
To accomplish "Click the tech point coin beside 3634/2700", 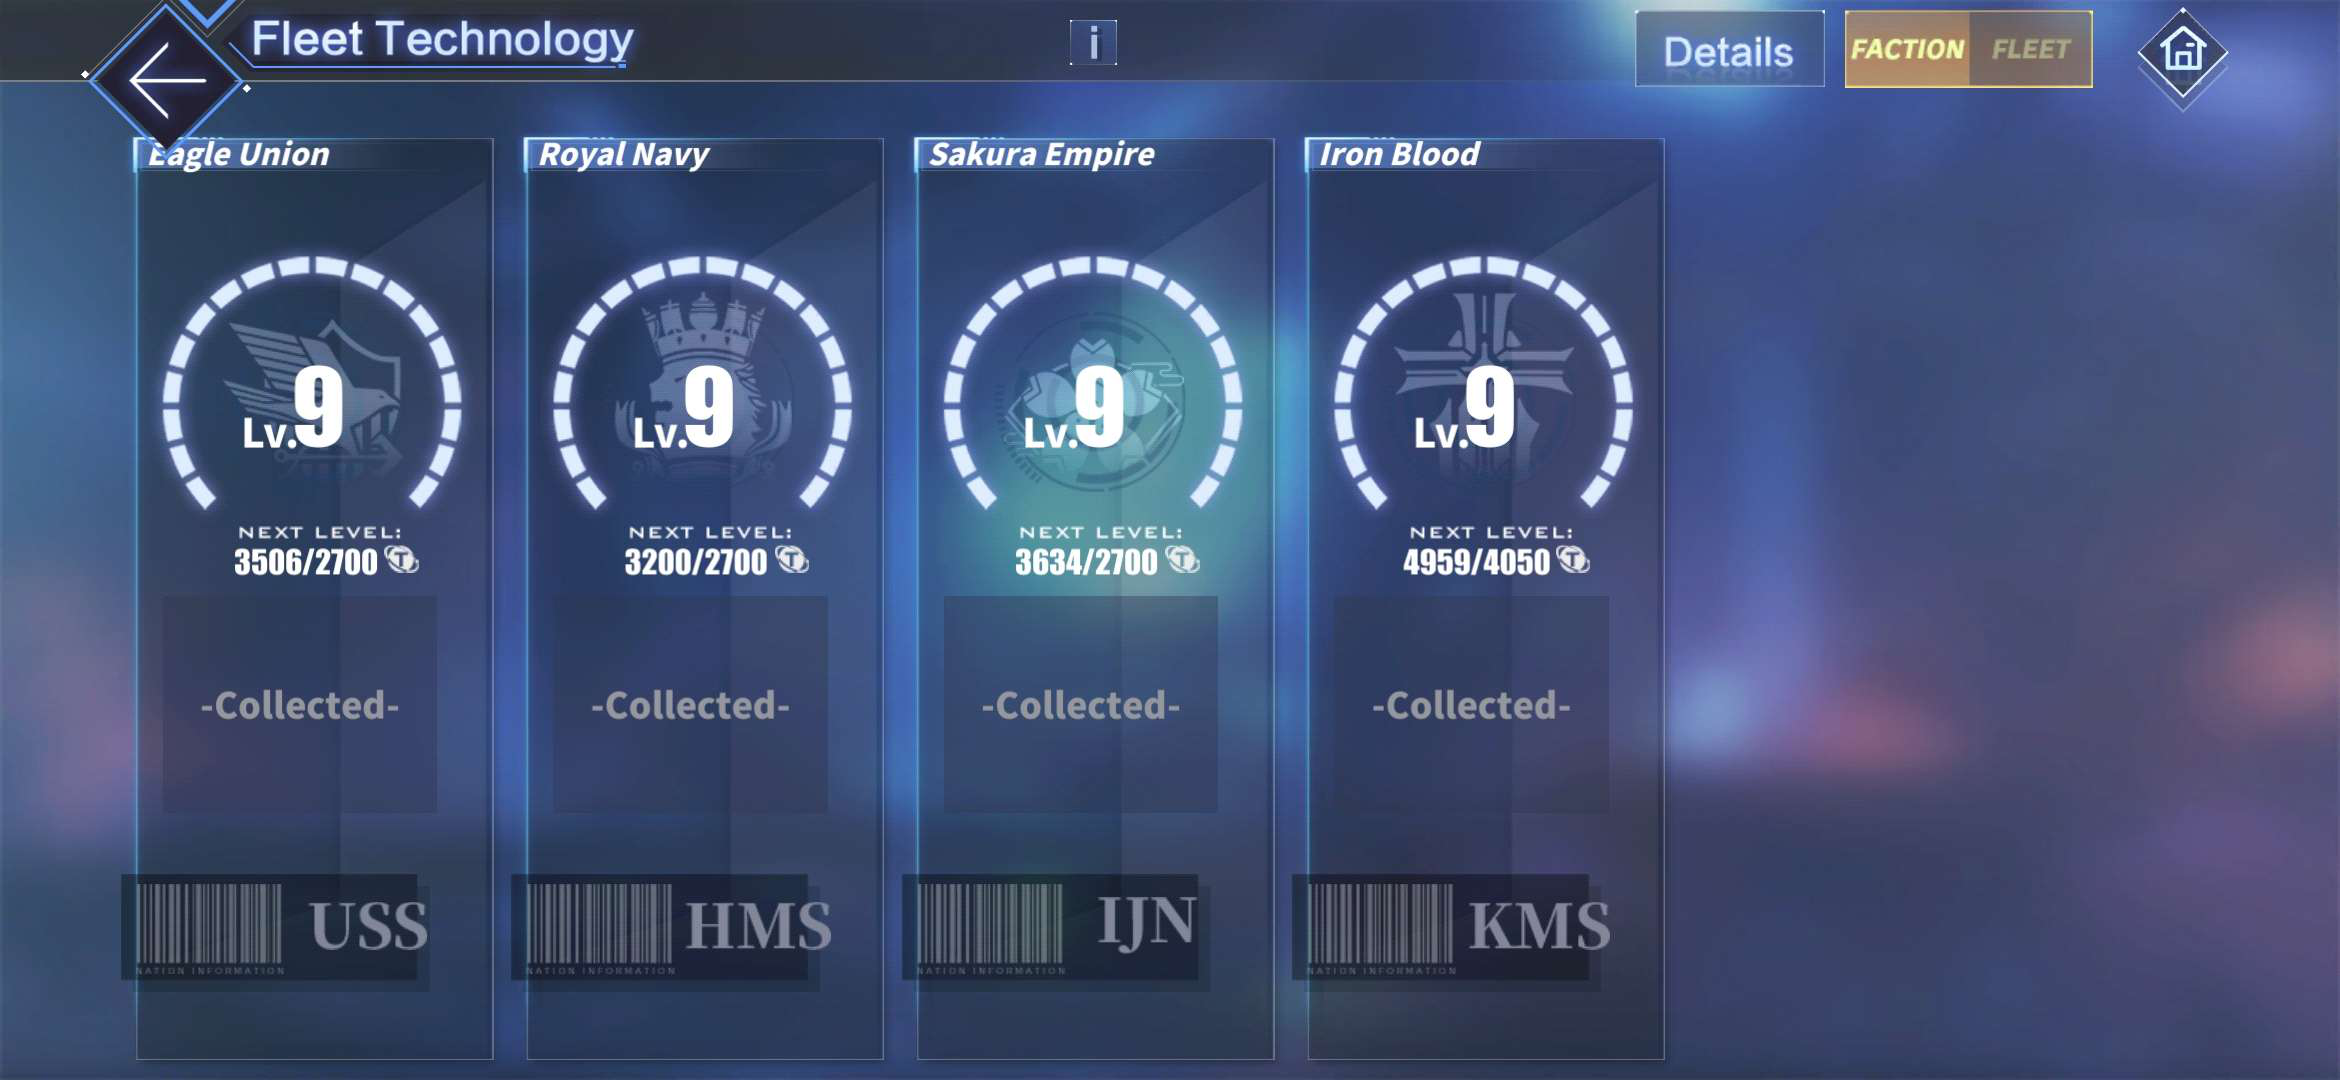I will [1182, 560].
